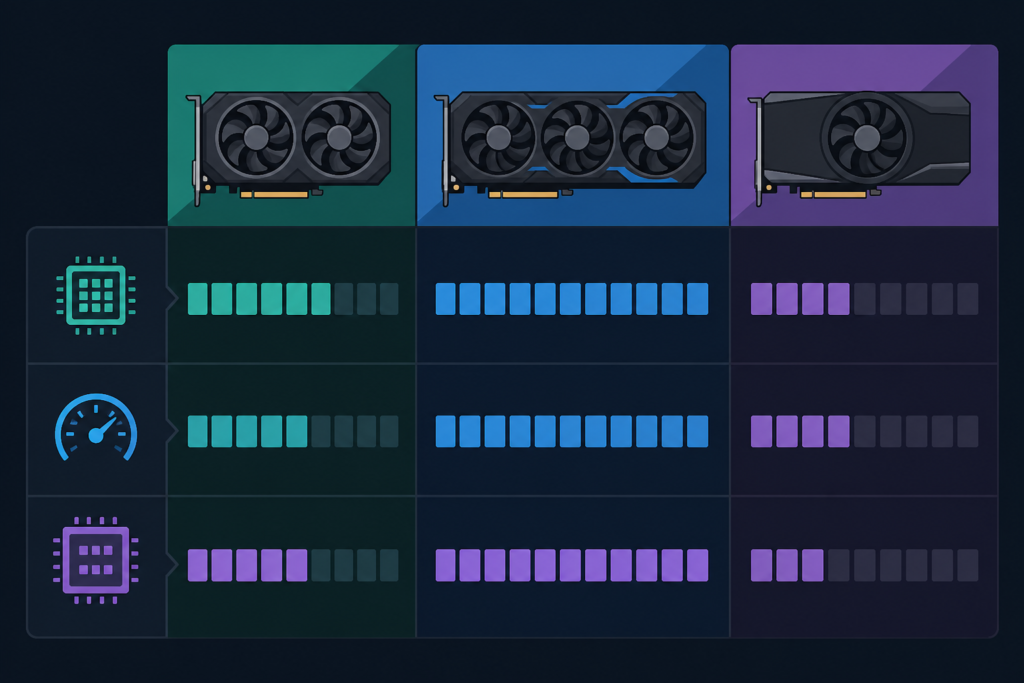Image resolution: width=1024 pixels, height=683 pixels.
Task: Select the single-fan blower graphics card image
Action: (x=859, y=148)
